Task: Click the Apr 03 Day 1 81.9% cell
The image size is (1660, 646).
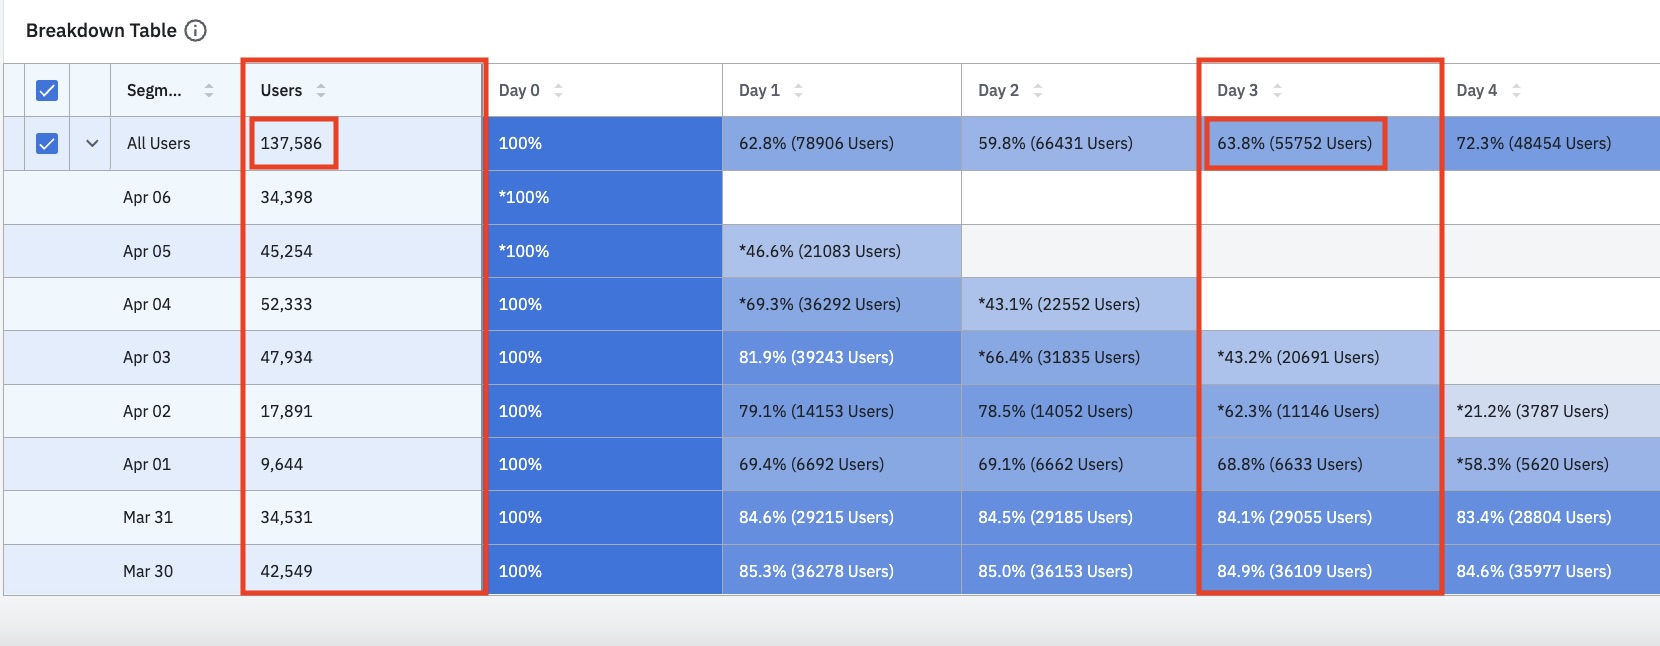Action: coord(816,358)
